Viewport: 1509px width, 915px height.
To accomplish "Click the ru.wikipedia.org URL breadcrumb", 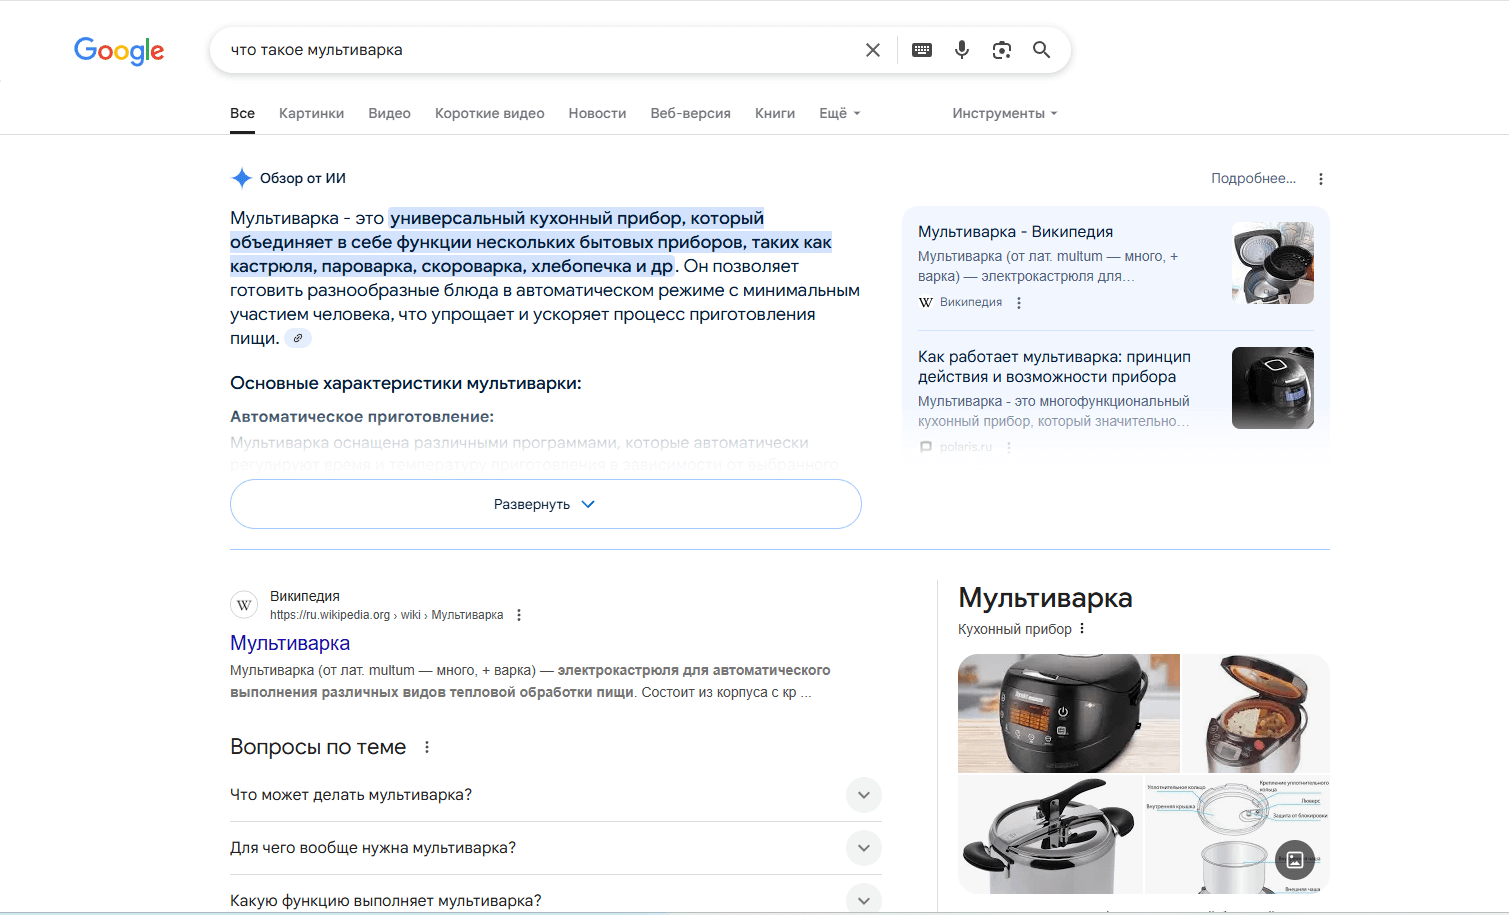I will point(386,615).
